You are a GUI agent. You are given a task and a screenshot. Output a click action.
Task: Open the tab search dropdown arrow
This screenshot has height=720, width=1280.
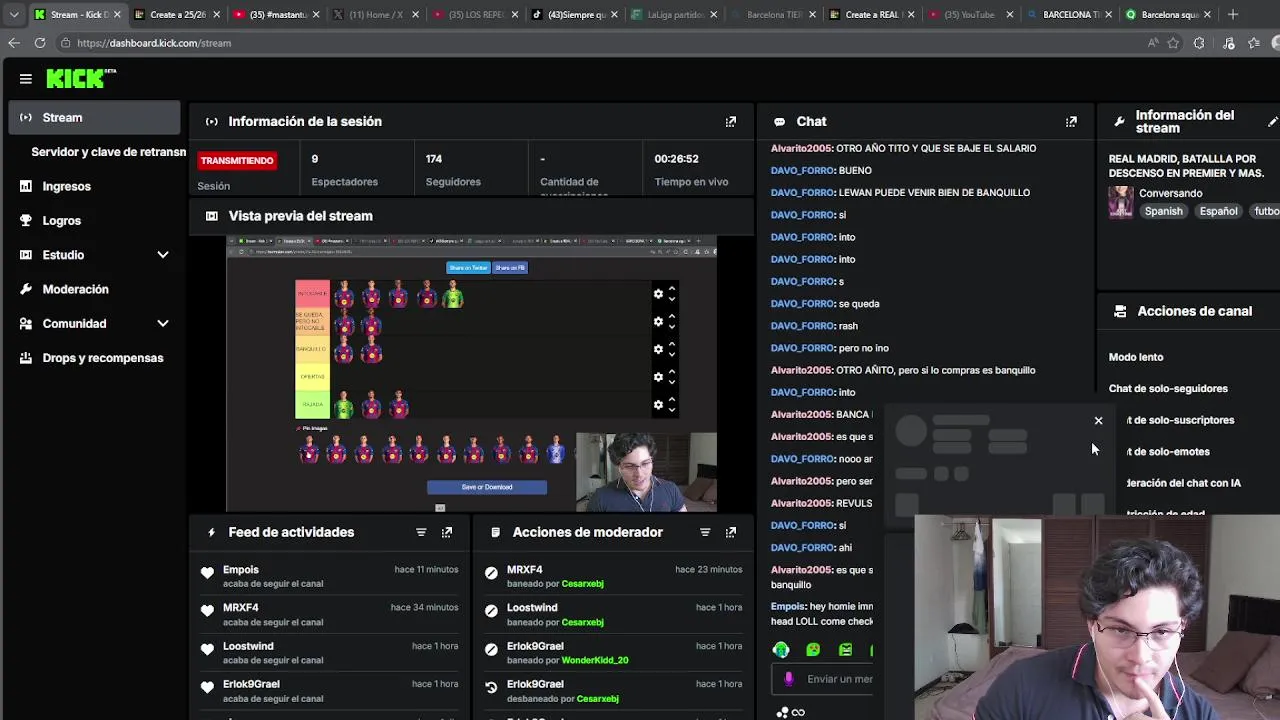click(14, 15)
